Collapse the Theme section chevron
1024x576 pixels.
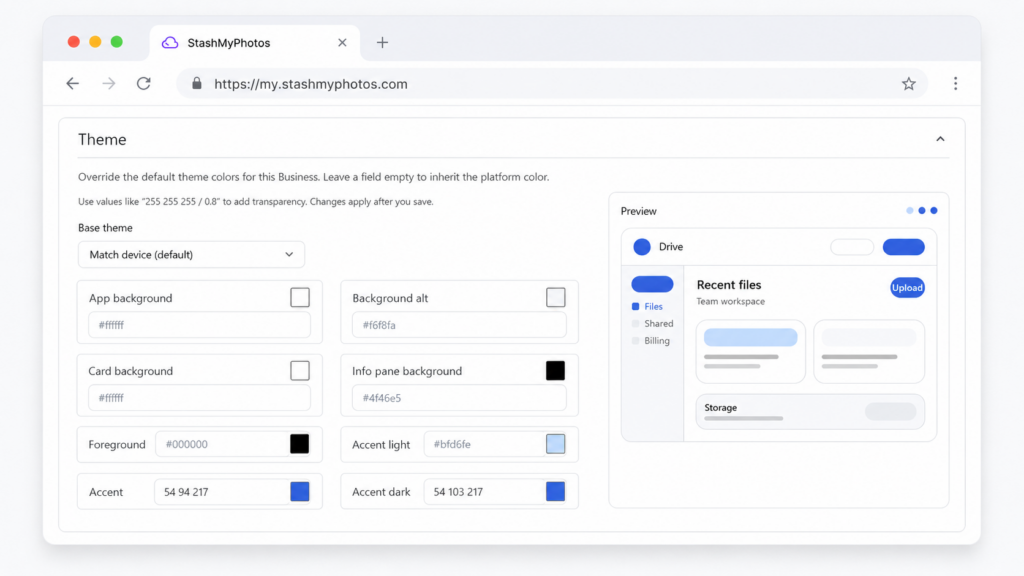(940, 139)
